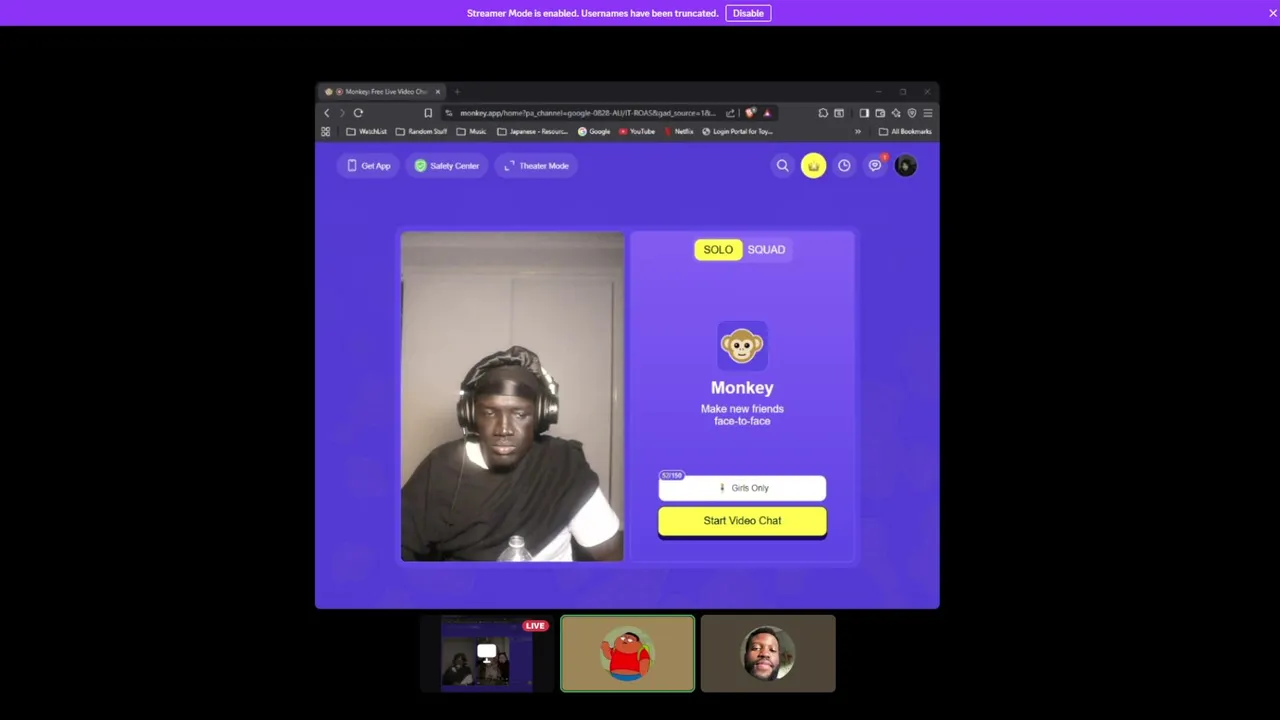Open the Netflix bookmark
The height and width of the screenshot is (720, 1280).
point(678,132)
